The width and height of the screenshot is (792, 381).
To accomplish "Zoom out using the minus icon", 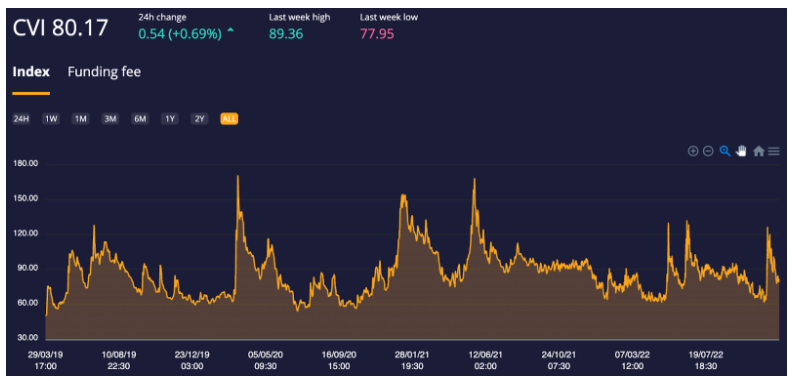I will (x=708, y=151).
